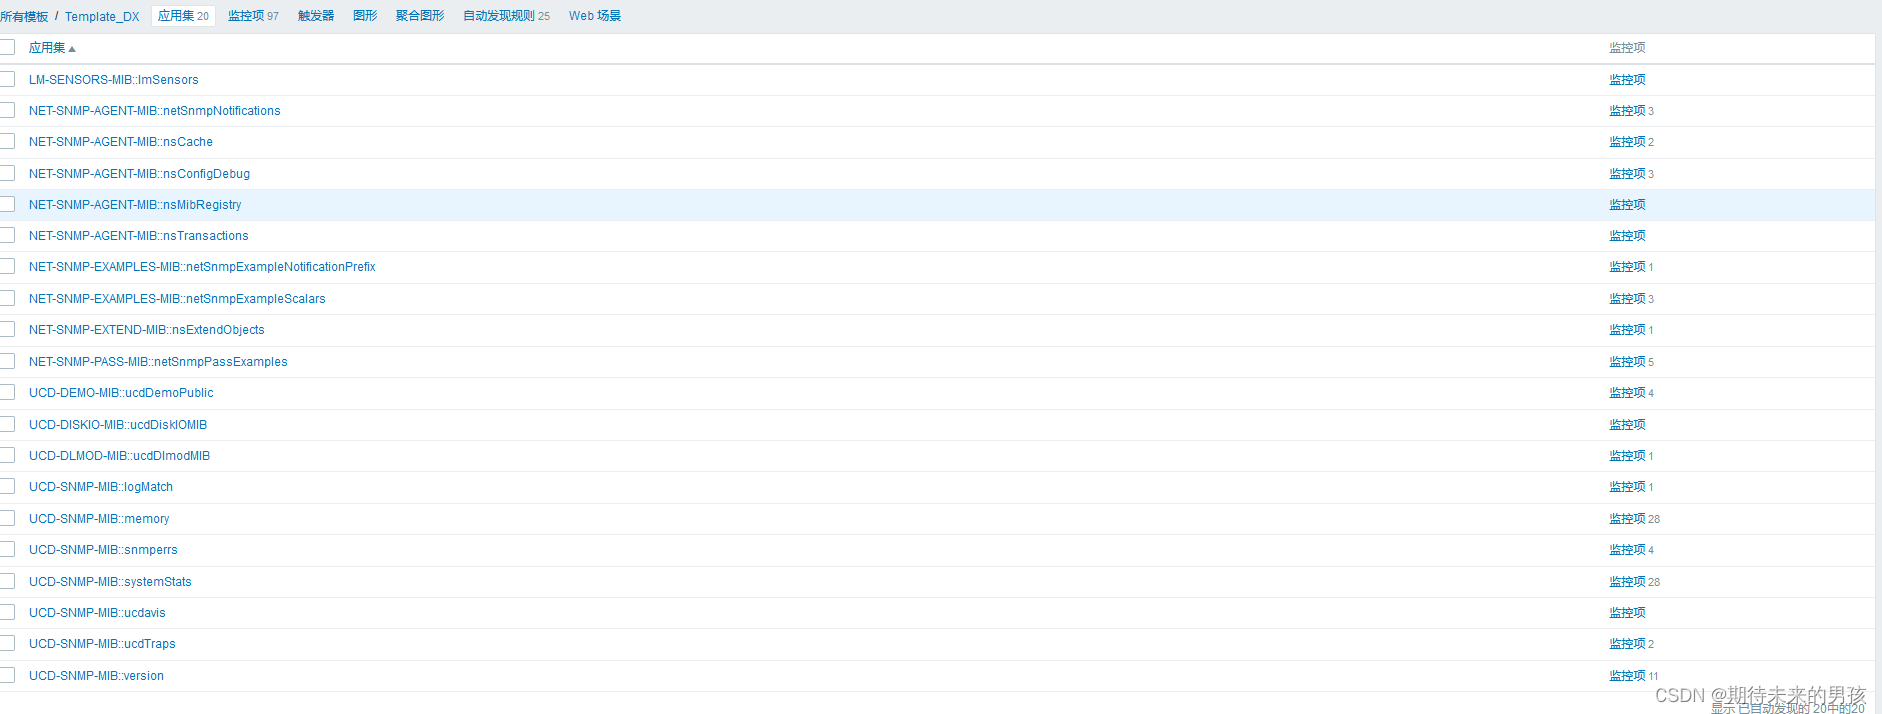1882x714 pixels.
Task: Open UCD-DLMOD-MIB::ucdDlmodMIB application
Action: point(120,456)
